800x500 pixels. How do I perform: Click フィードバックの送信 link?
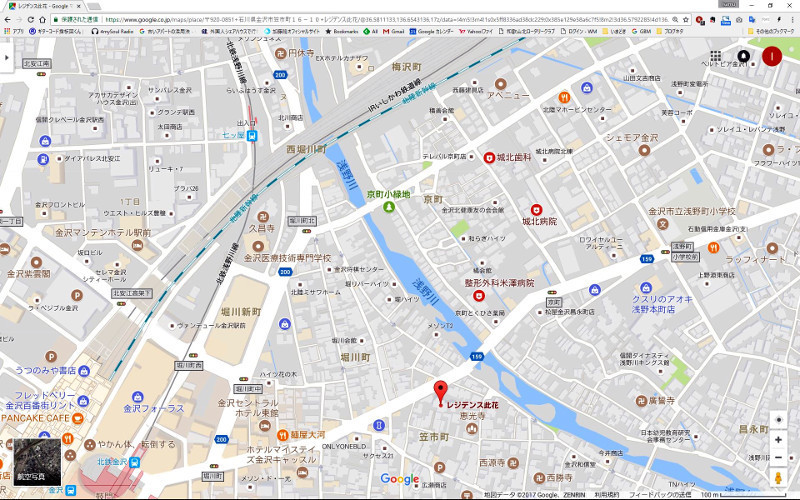tap(660, 495)
